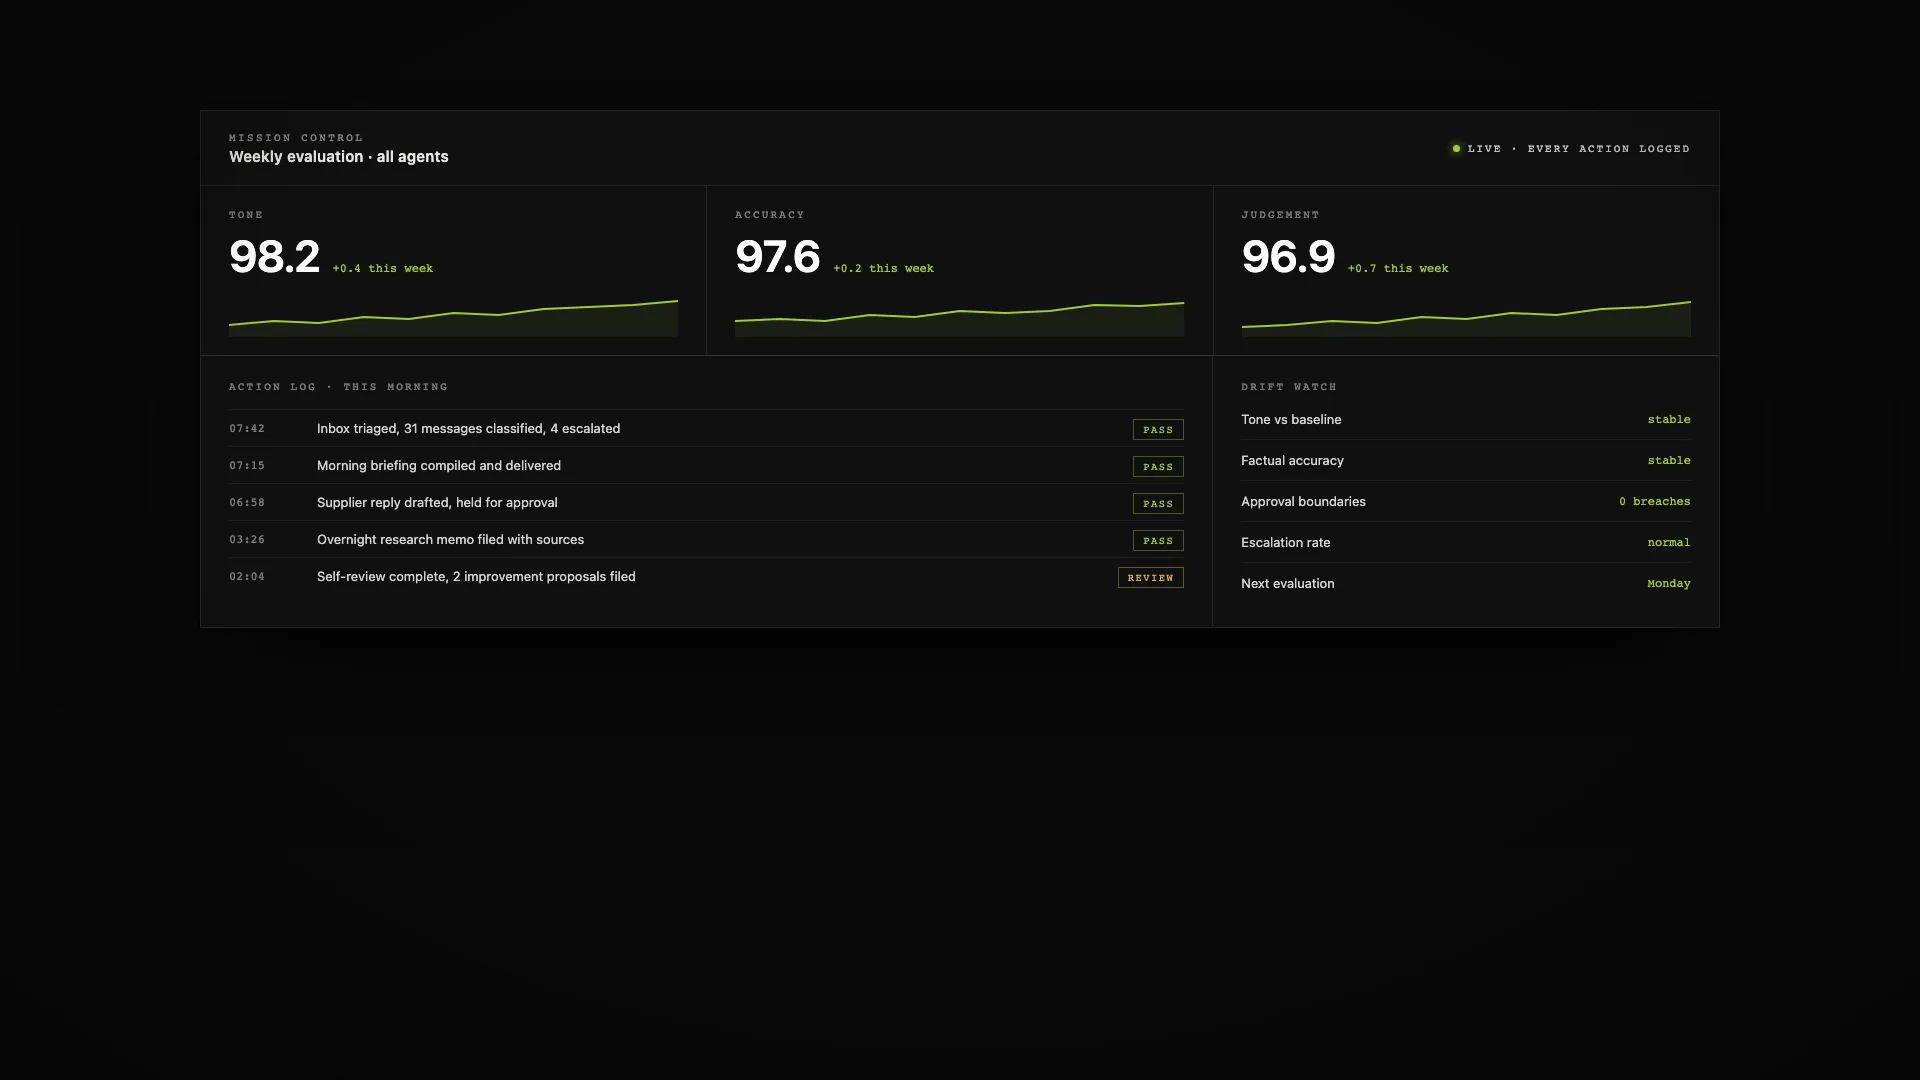
Task: Select the Supplier reply drafted entry
Action: 706,502
